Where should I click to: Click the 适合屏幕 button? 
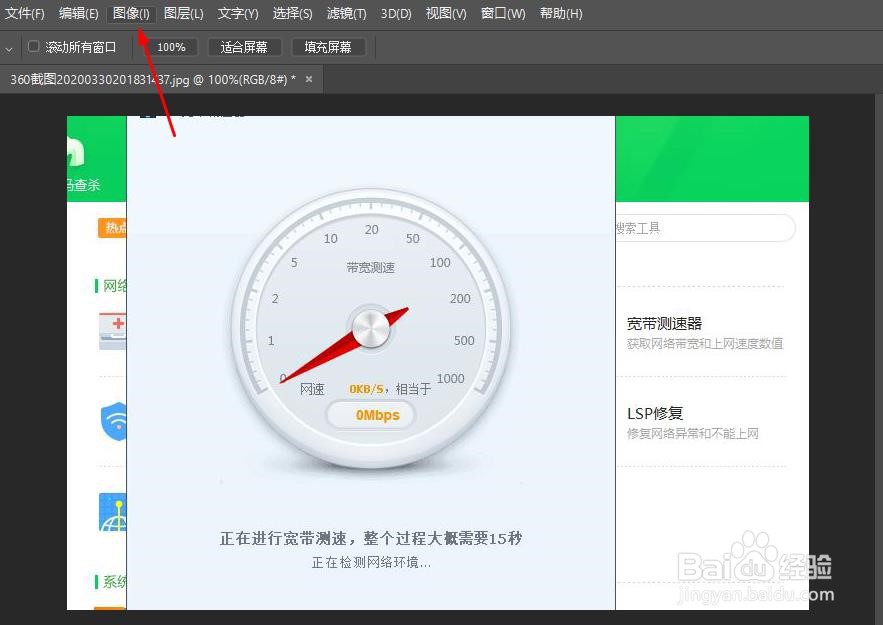pyautogui.click(x=244, y=46)
